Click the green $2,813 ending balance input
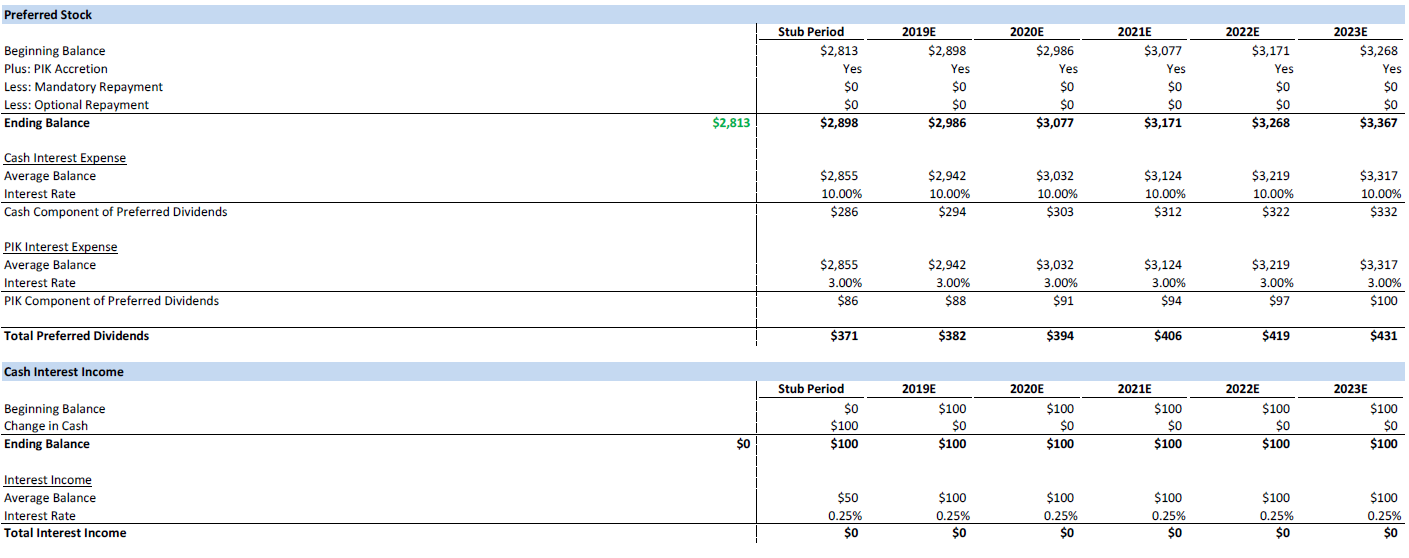Screen dimensions: 1409x558 731,123
